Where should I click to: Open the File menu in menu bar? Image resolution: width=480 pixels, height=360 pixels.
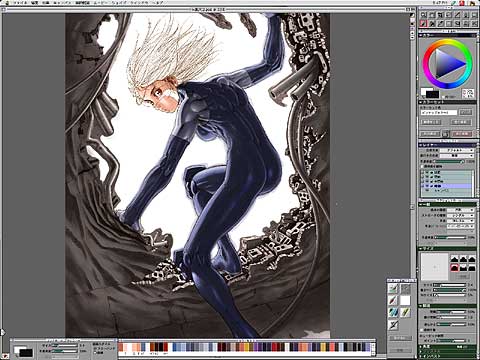tap(20, 3)
